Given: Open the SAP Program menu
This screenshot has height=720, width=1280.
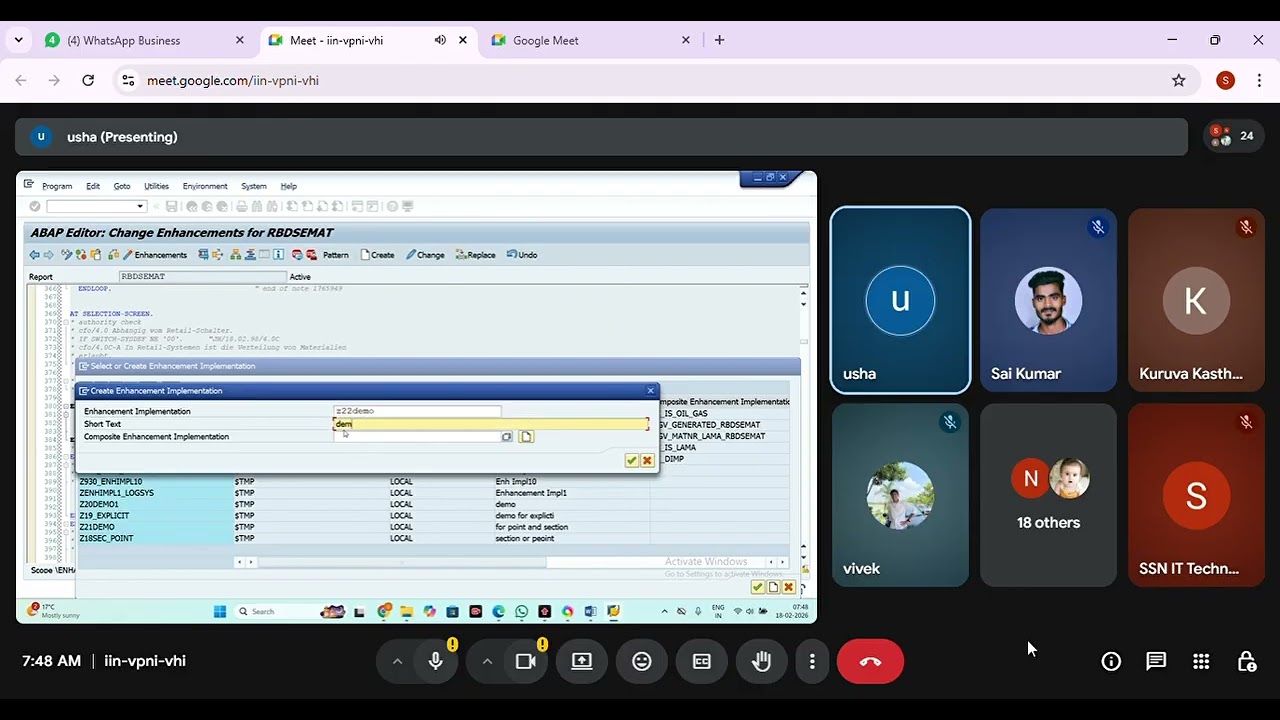Looking at the screenshot, I should tap(57, 186).
